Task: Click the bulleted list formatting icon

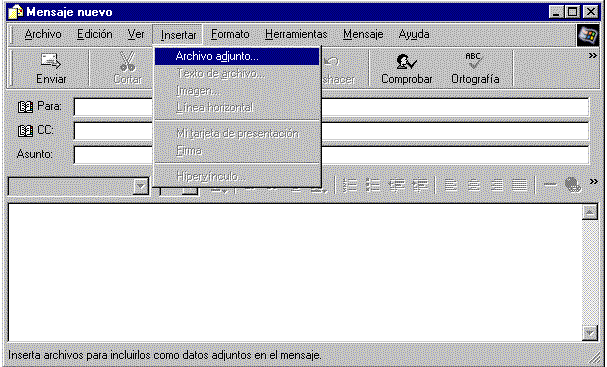Action: [373, 185]
